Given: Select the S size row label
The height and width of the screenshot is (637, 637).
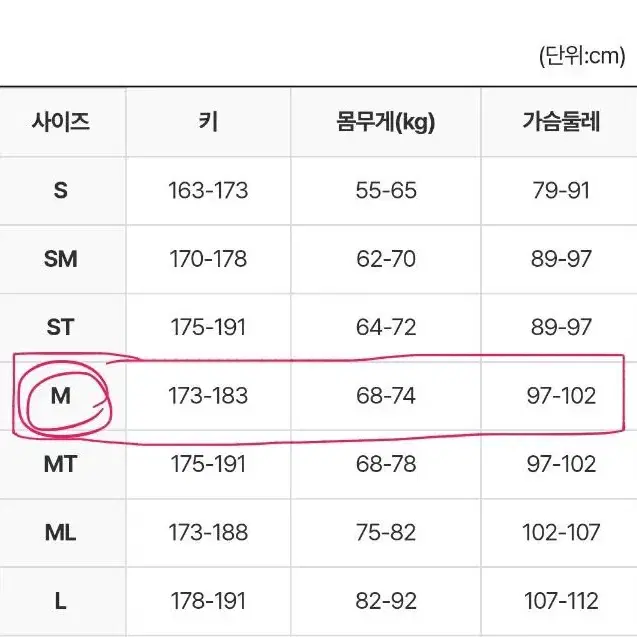Looking at the screenshot, I should 61,190.
